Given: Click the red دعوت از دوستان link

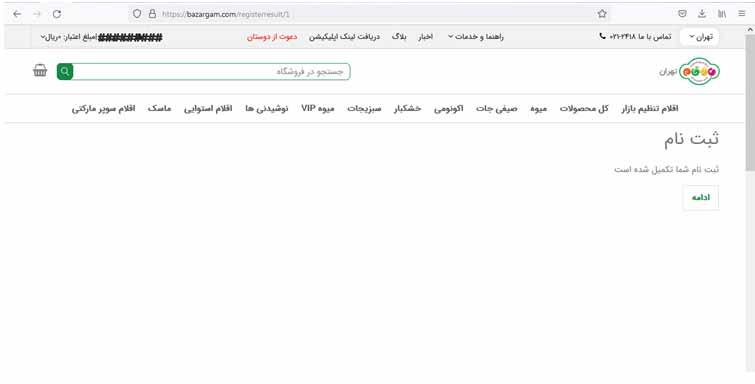Looking at the screenshot, I should pos(272,37).
